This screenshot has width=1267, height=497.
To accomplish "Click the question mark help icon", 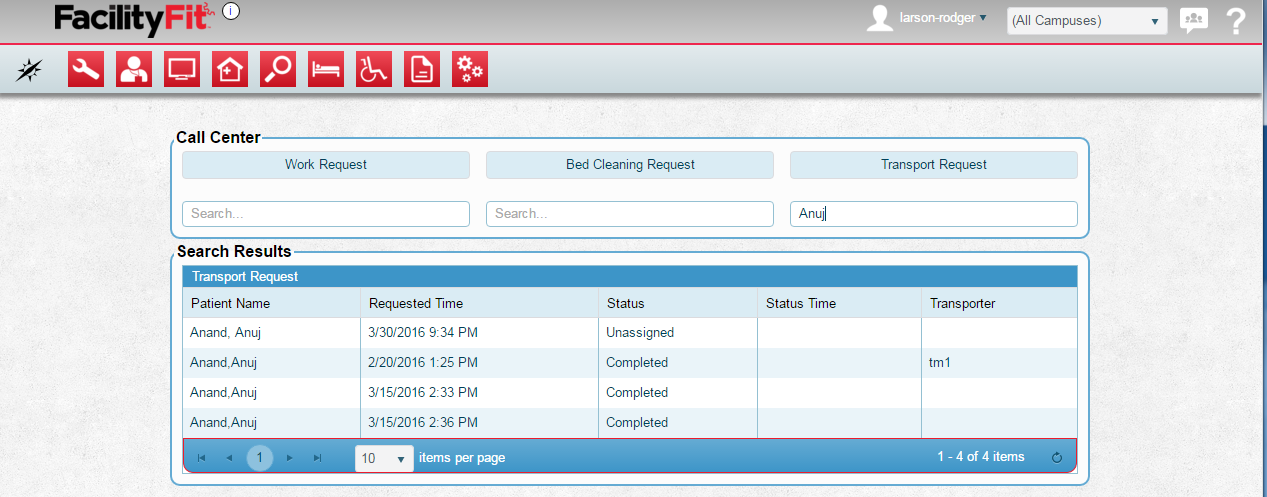I will click(1236, 21).
